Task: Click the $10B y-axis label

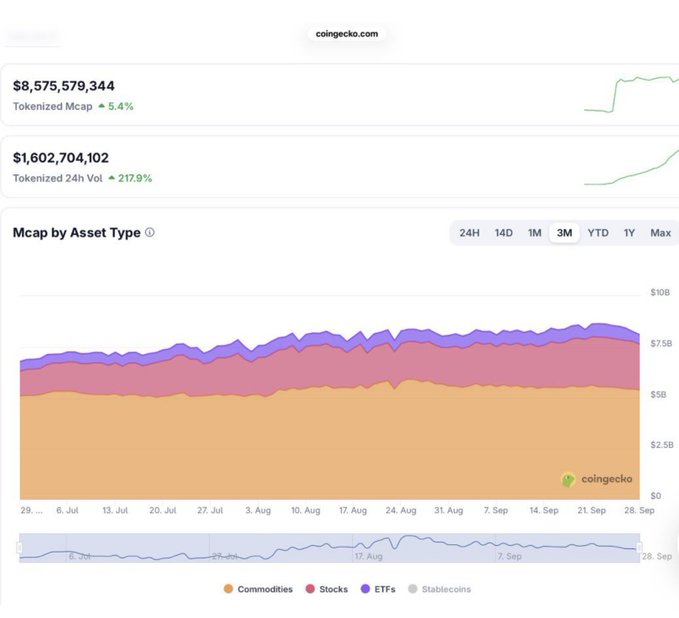Action: 660,292
